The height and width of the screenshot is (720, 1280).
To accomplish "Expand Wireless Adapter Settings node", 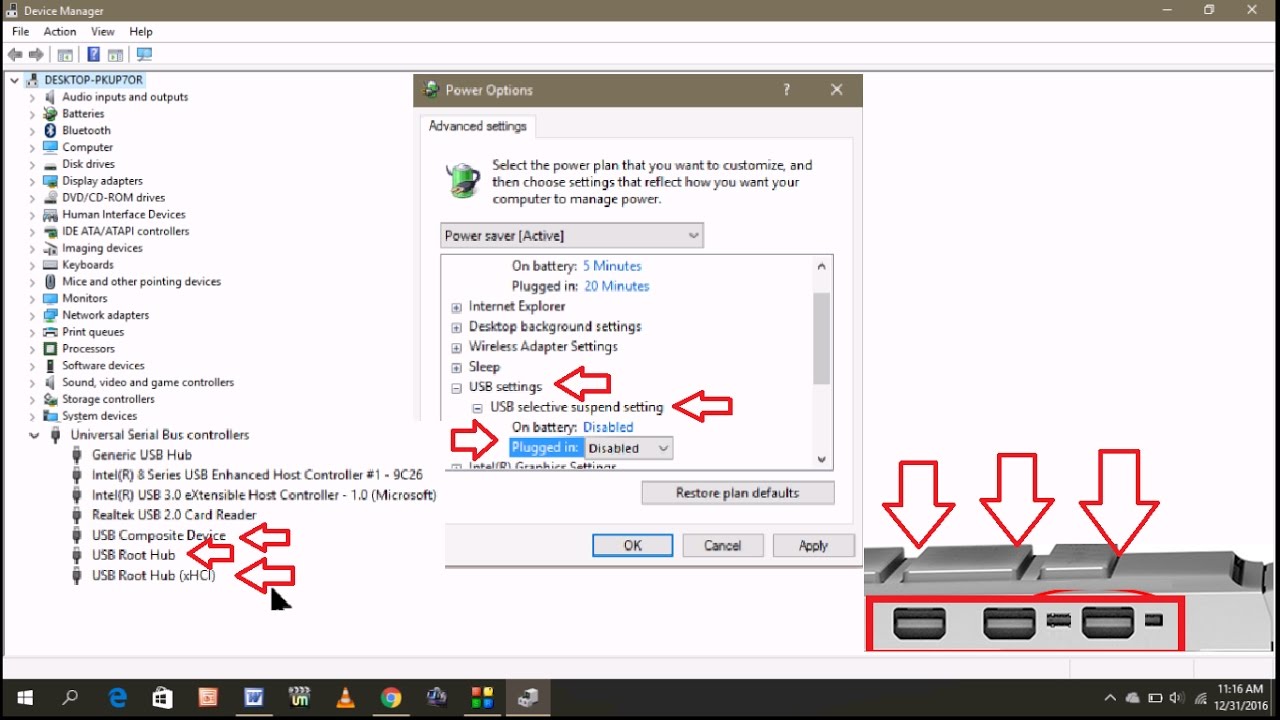I will (x=456, y=347).
